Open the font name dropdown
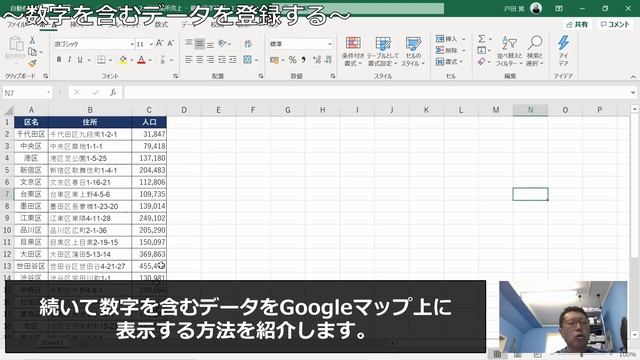Screen dimensions: 640x360 [132, 44]
